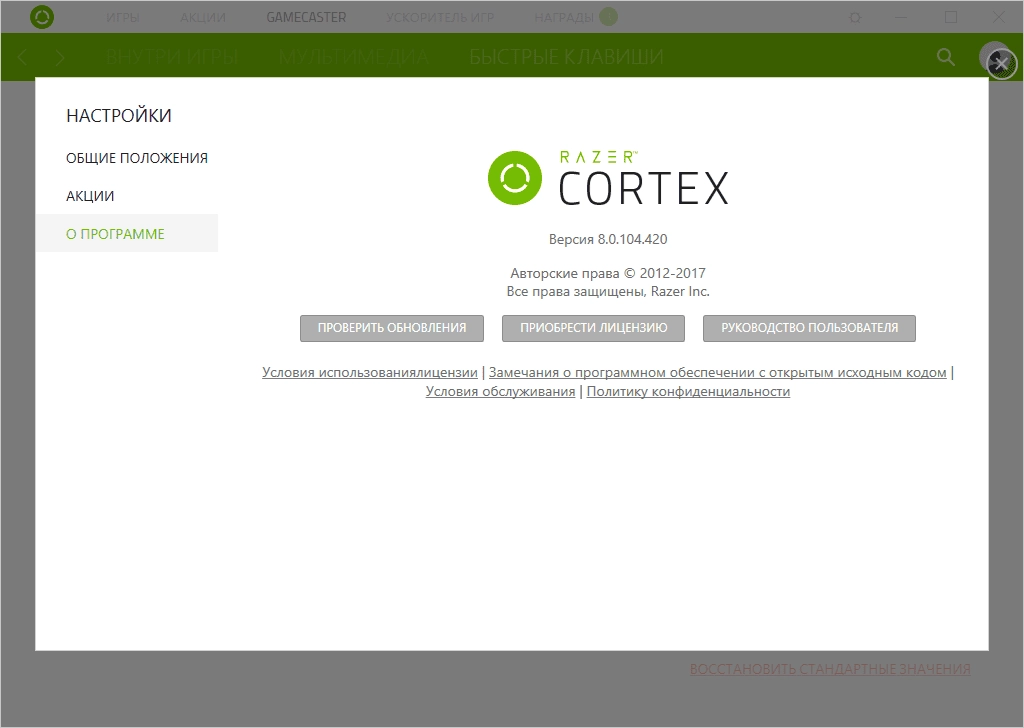Go back with the left arrow
Image resolution: width=1024 pixels, height=728 pixels.
22,57
